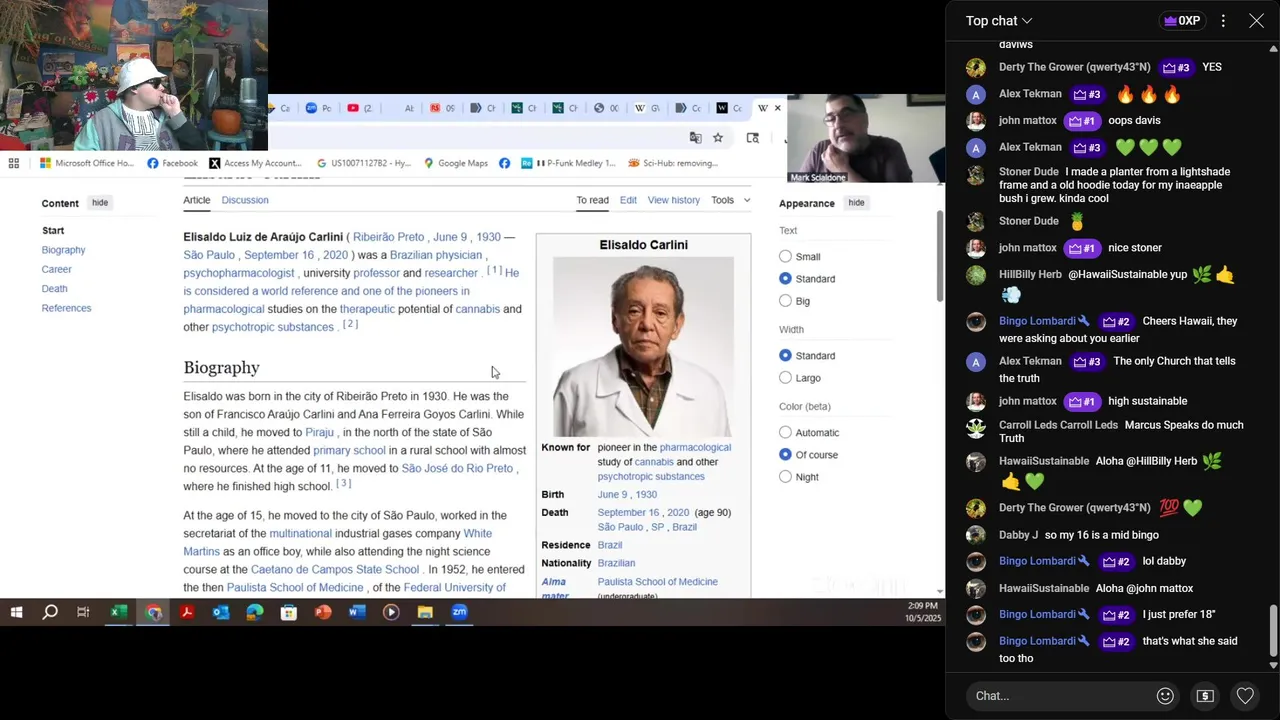The image size is (1280, 720).
Task: Follow the psychopharmacologist link
Action: [239, 273]
